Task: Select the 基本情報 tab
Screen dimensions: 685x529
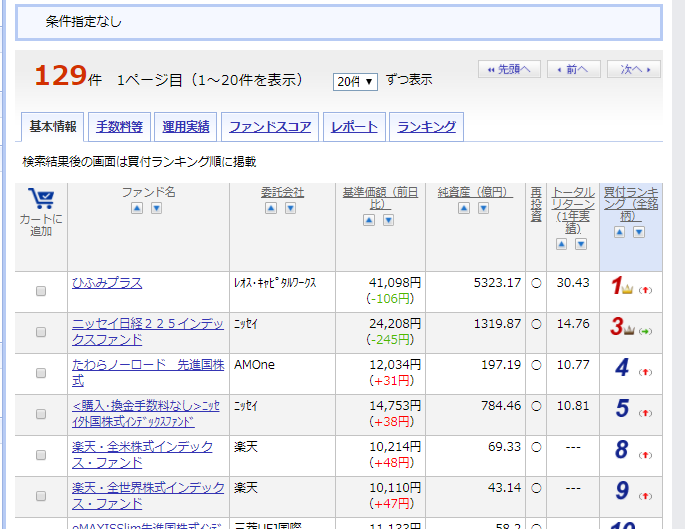Action: (53, 127)
